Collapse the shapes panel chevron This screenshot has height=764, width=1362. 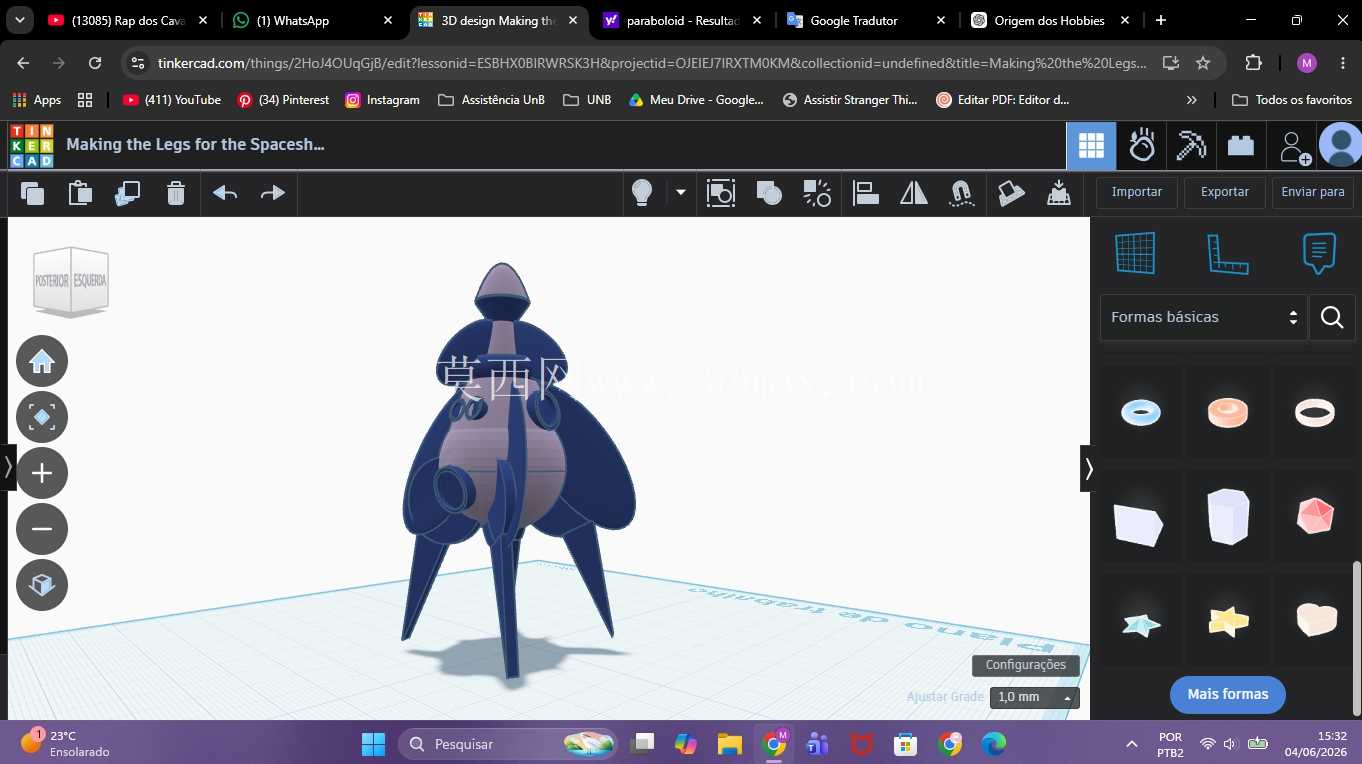tap(1089, 468)
